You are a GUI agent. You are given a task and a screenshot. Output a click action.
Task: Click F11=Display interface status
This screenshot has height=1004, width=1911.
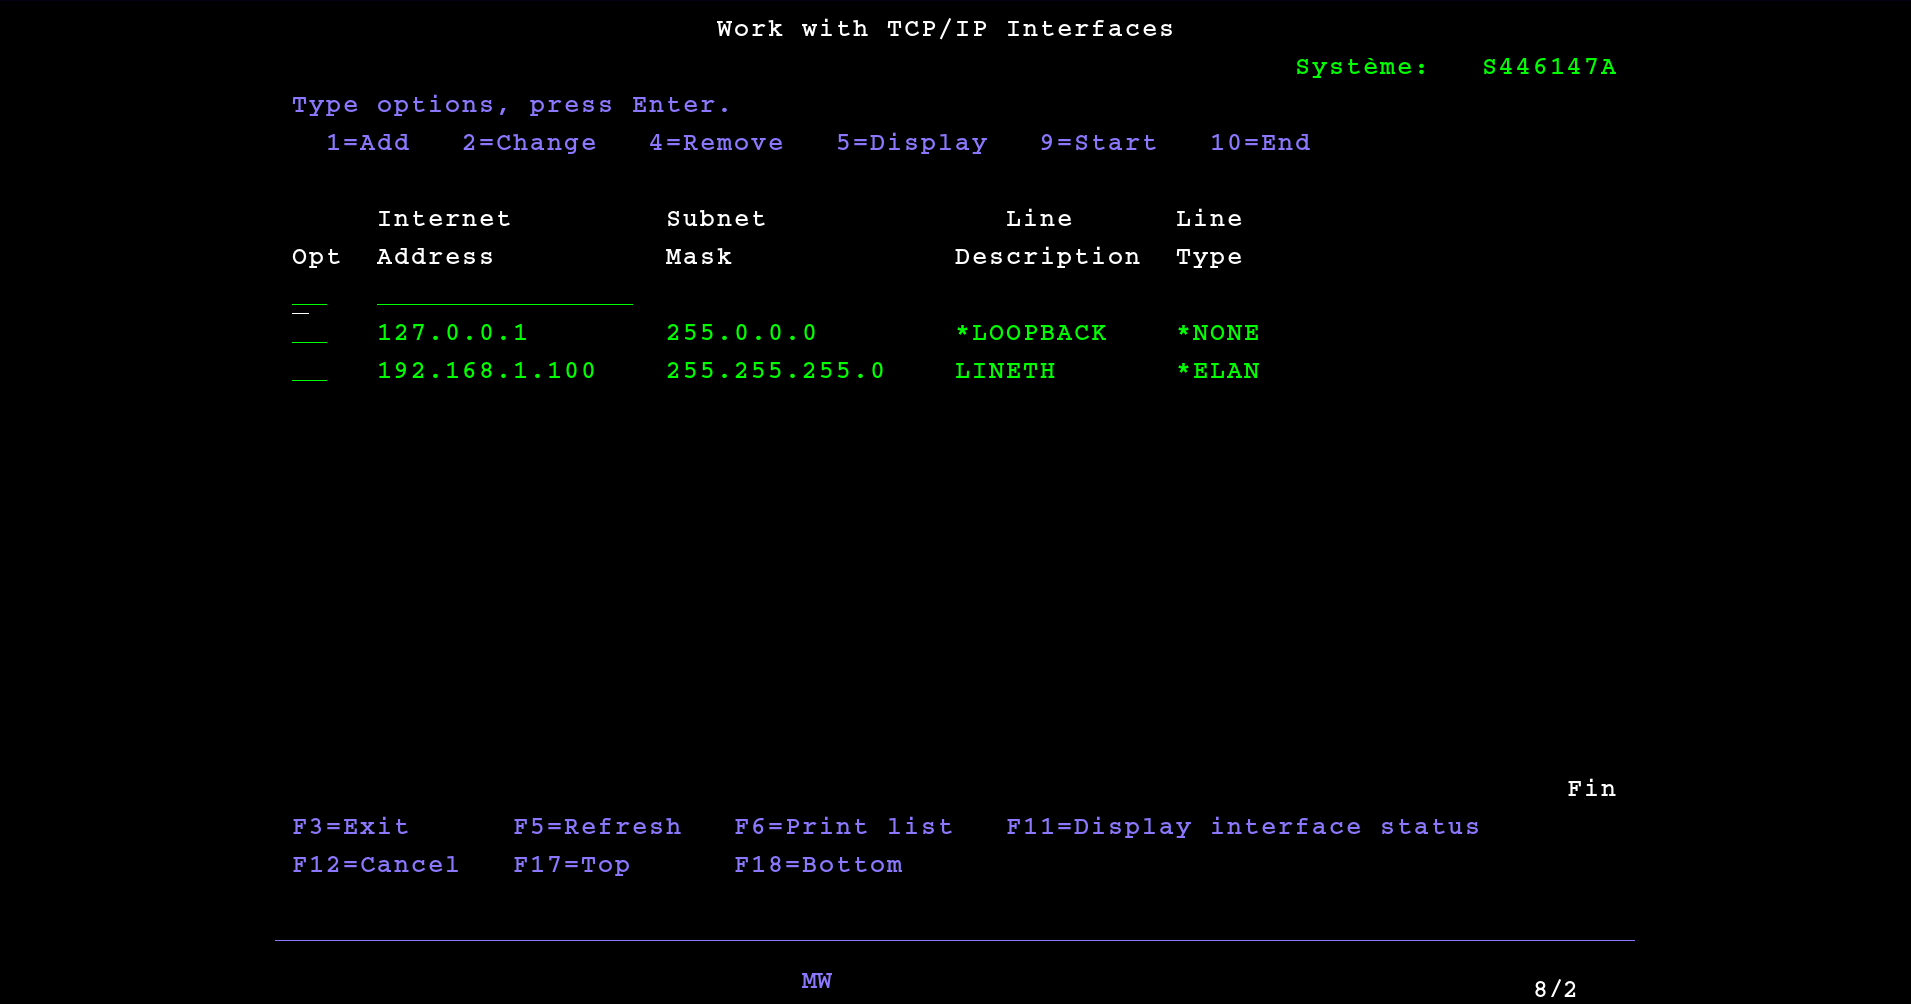click(x=1242, y=827)
